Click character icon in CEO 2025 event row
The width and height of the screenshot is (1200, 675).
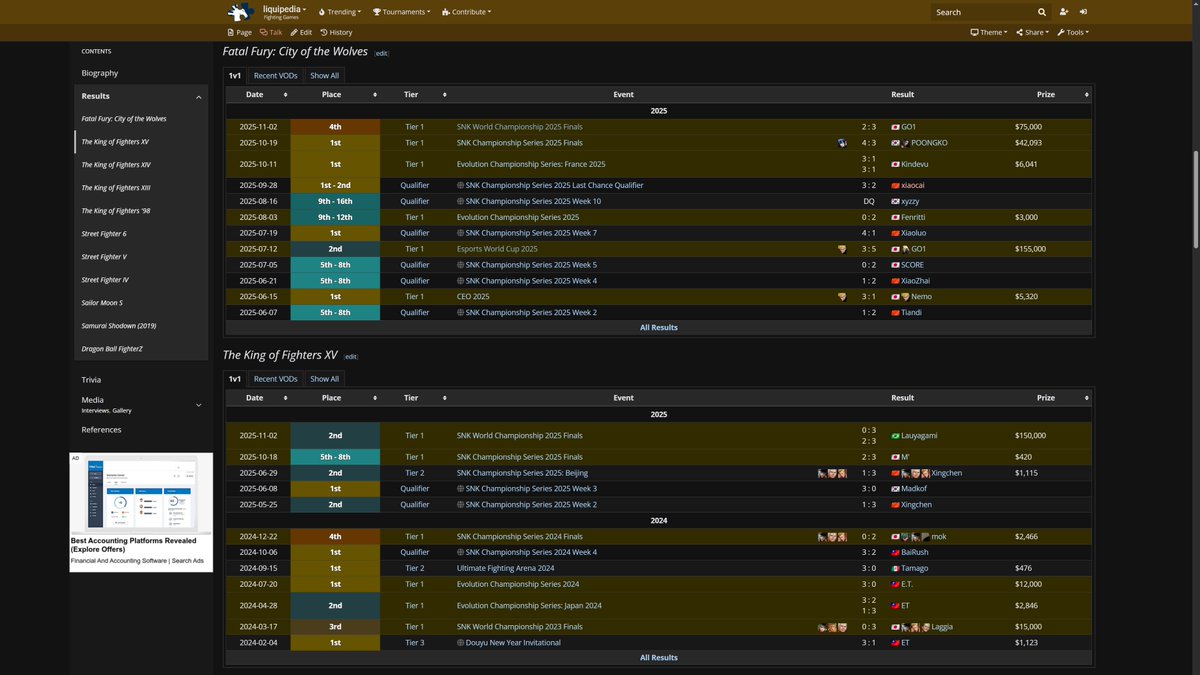pos(843,297)
